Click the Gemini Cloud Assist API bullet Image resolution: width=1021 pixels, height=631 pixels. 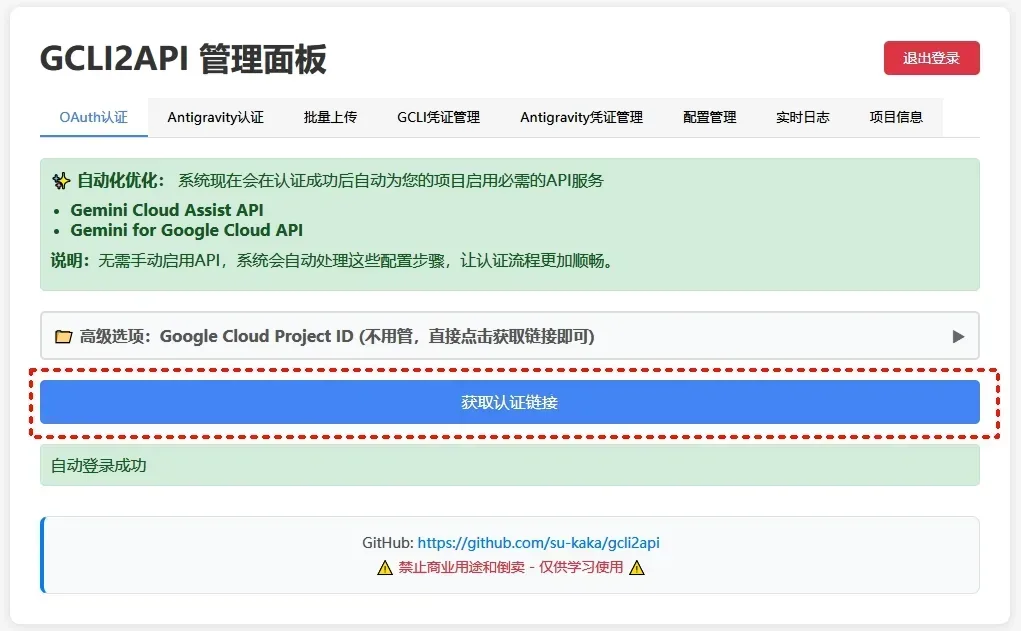point(167,210)
